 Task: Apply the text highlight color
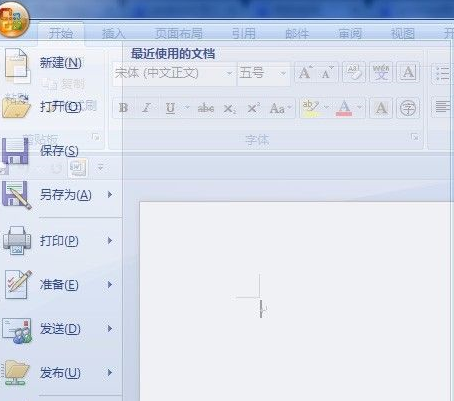click(x=310, y=108)
